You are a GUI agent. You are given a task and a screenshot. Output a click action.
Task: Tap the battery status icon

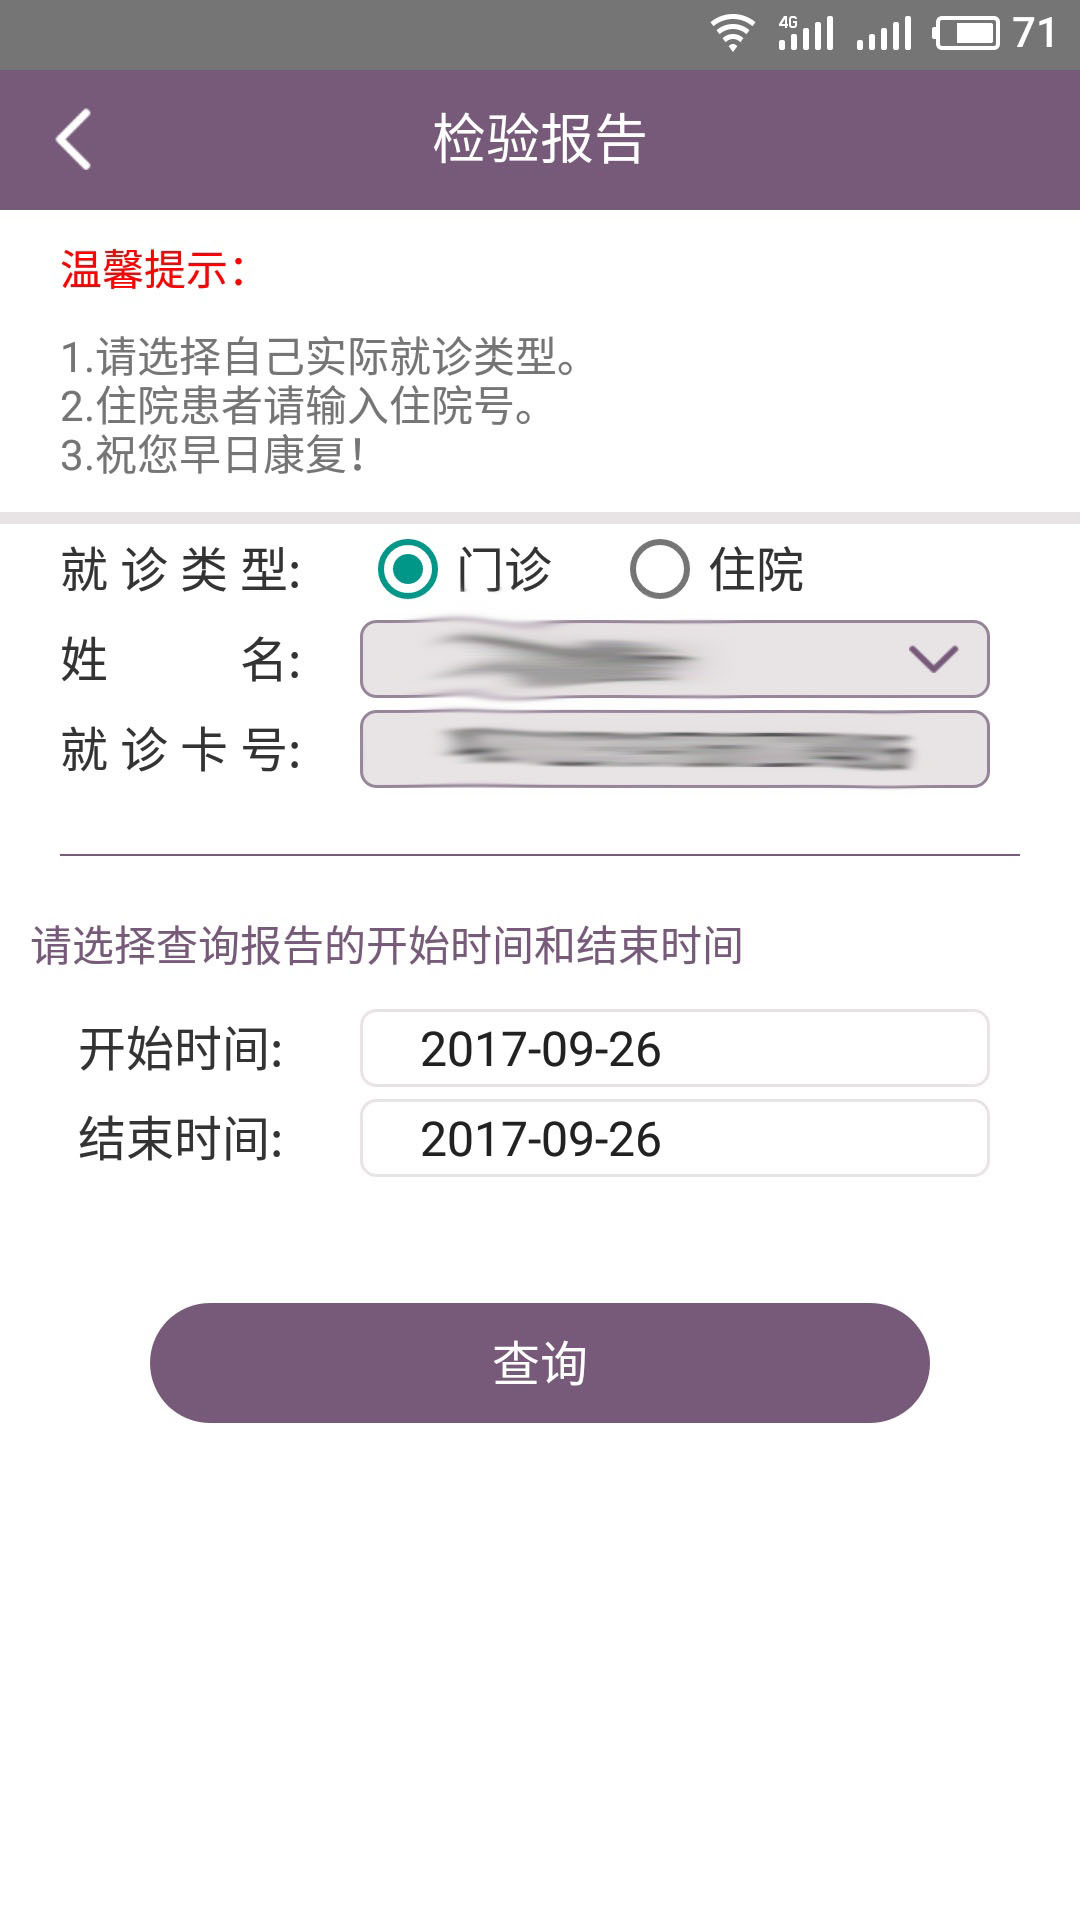click(x=966, y=33)
